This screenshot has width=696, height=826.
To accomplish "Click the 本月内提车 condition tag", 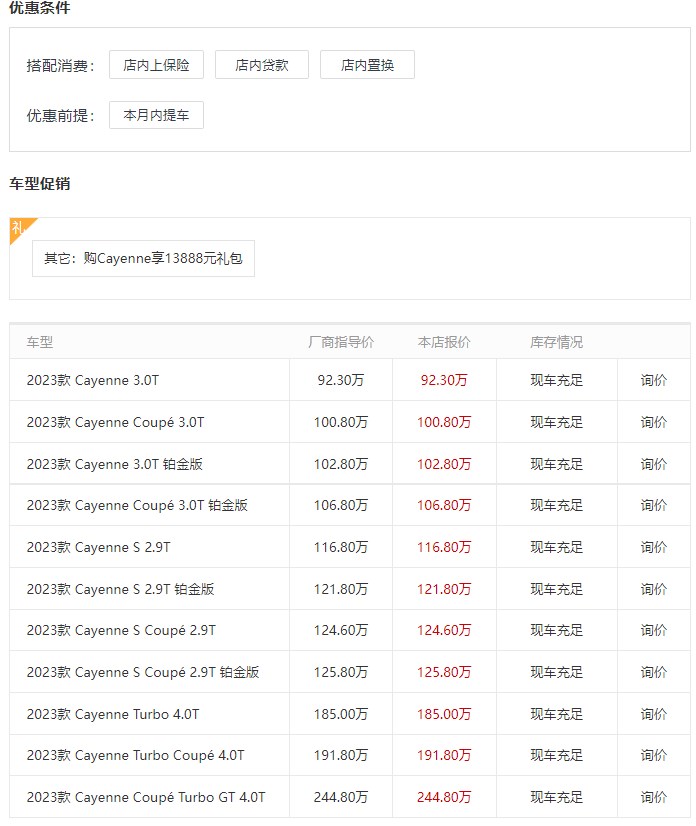I will point(156,115).
